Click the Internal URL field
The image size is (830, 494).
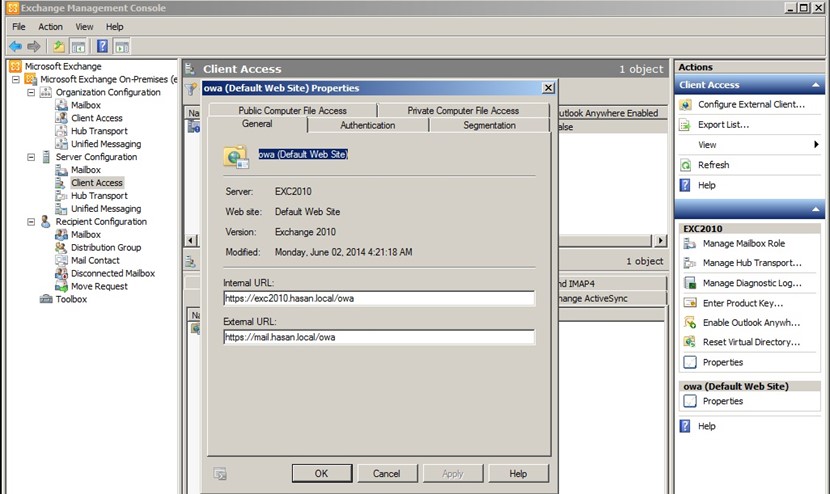coord(379,298)
